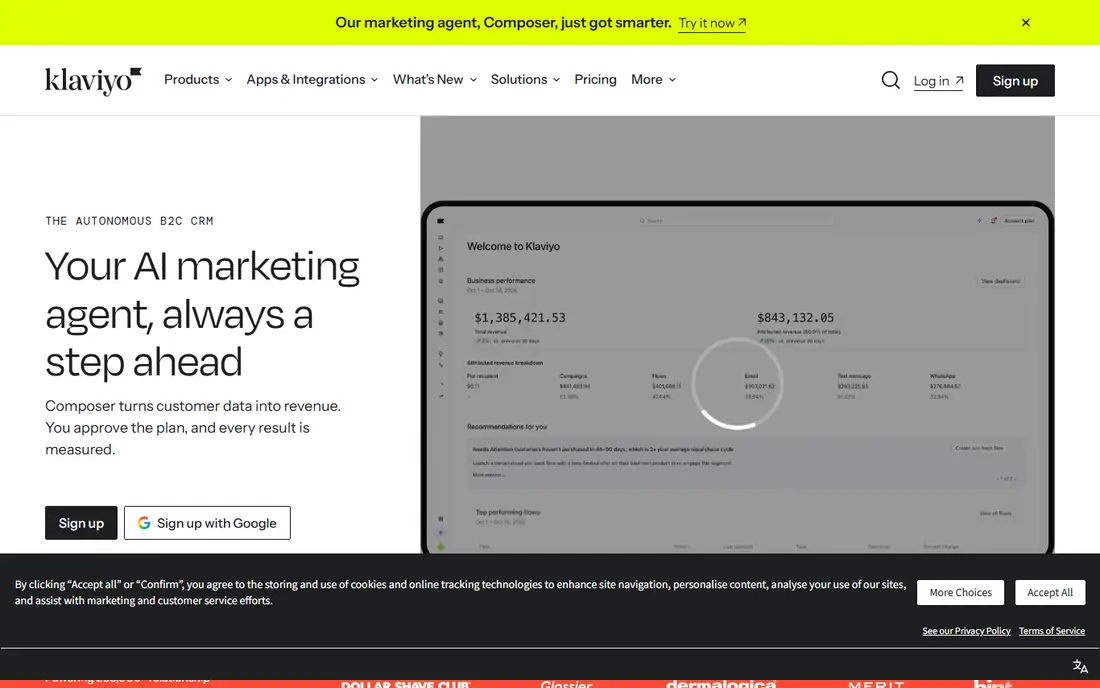1100x688 pixels.
Task: Click the arrow icon next to Log in
Action: coord(959,80)
